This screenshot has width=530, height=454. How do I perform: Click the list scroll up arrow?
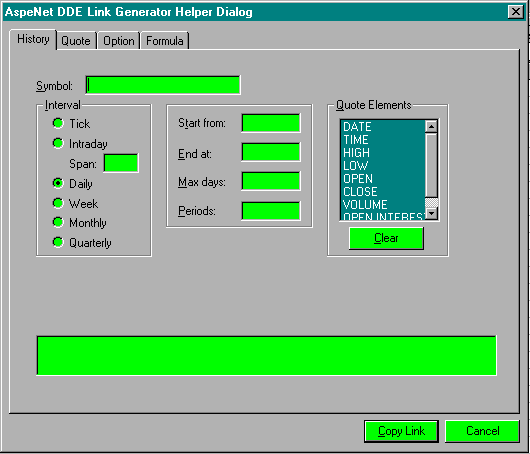pyautogui.click(x=431, y=126)
